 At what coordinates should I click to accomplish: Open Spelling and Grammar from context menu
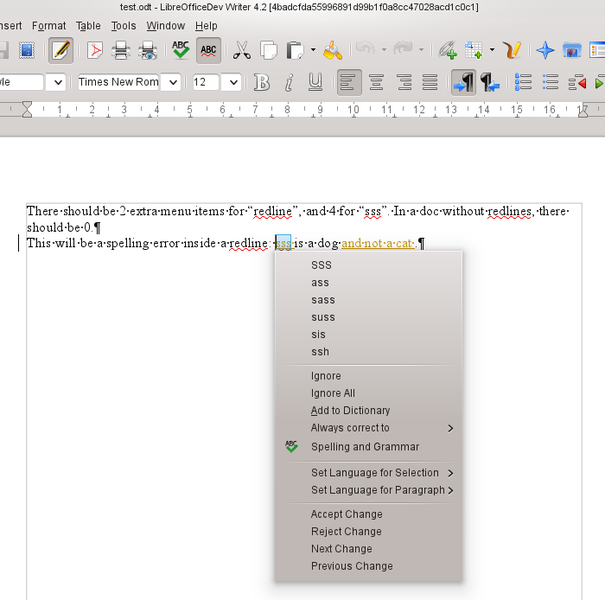(368, 447)
